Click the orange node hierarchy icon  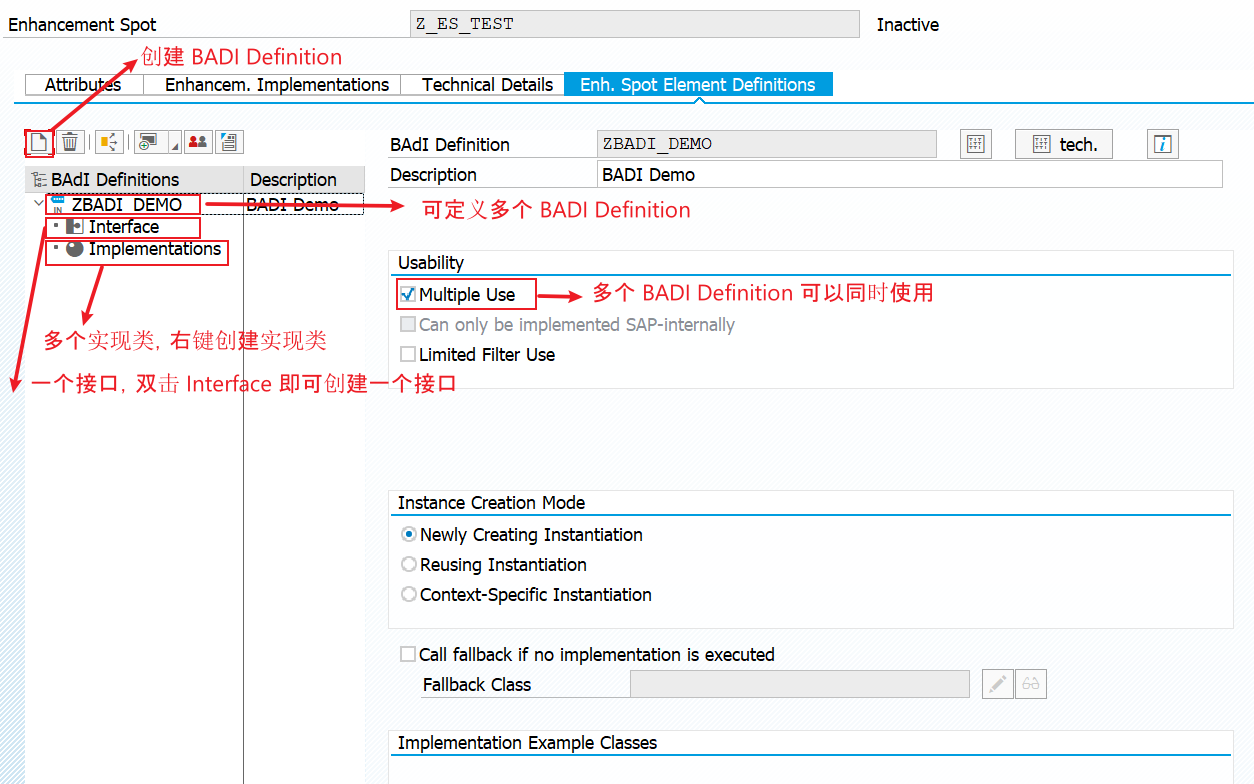pyautogui.click(x=109, y=142)
